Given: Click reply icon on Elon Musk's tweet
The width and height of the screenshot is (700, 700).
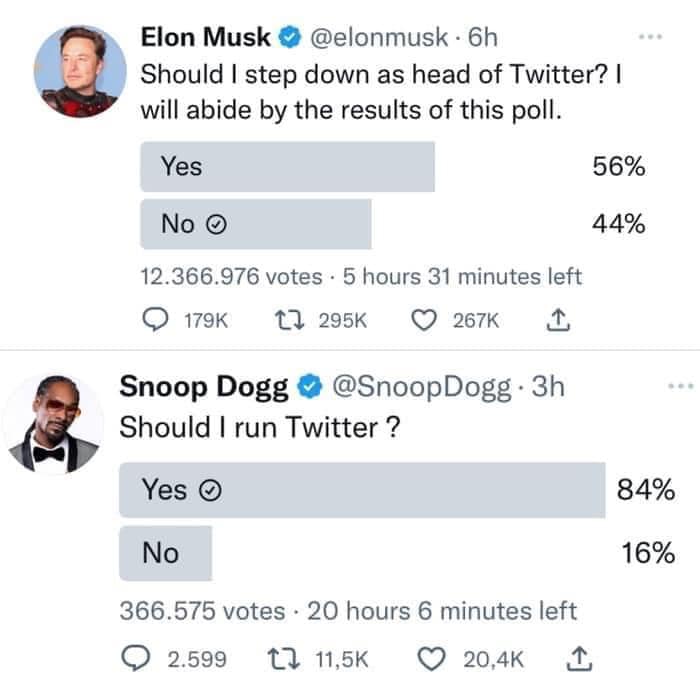Looking at the screenshot, I should tap(157, 320).
